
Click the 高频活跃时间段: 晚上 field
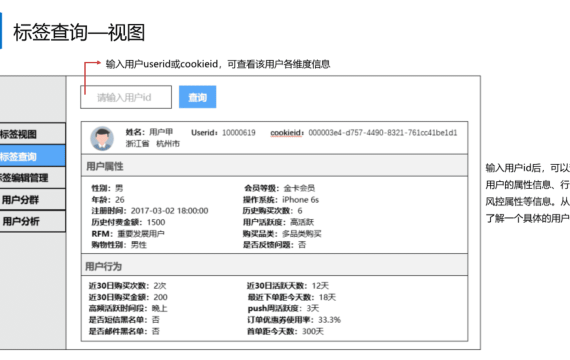[x=128, y=308]
